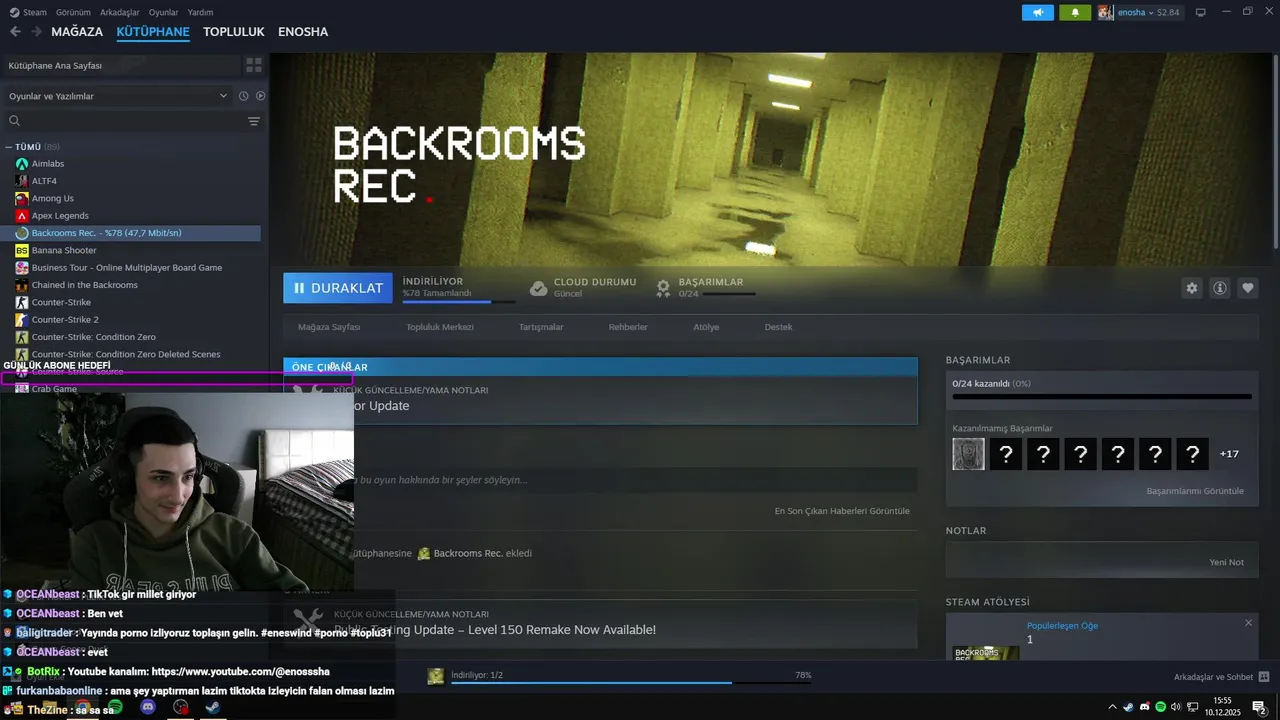Open Backrooms Rec. manage gear icon
The width and height of the screenshot is (1280, 720).
[x=1191, y=288]
